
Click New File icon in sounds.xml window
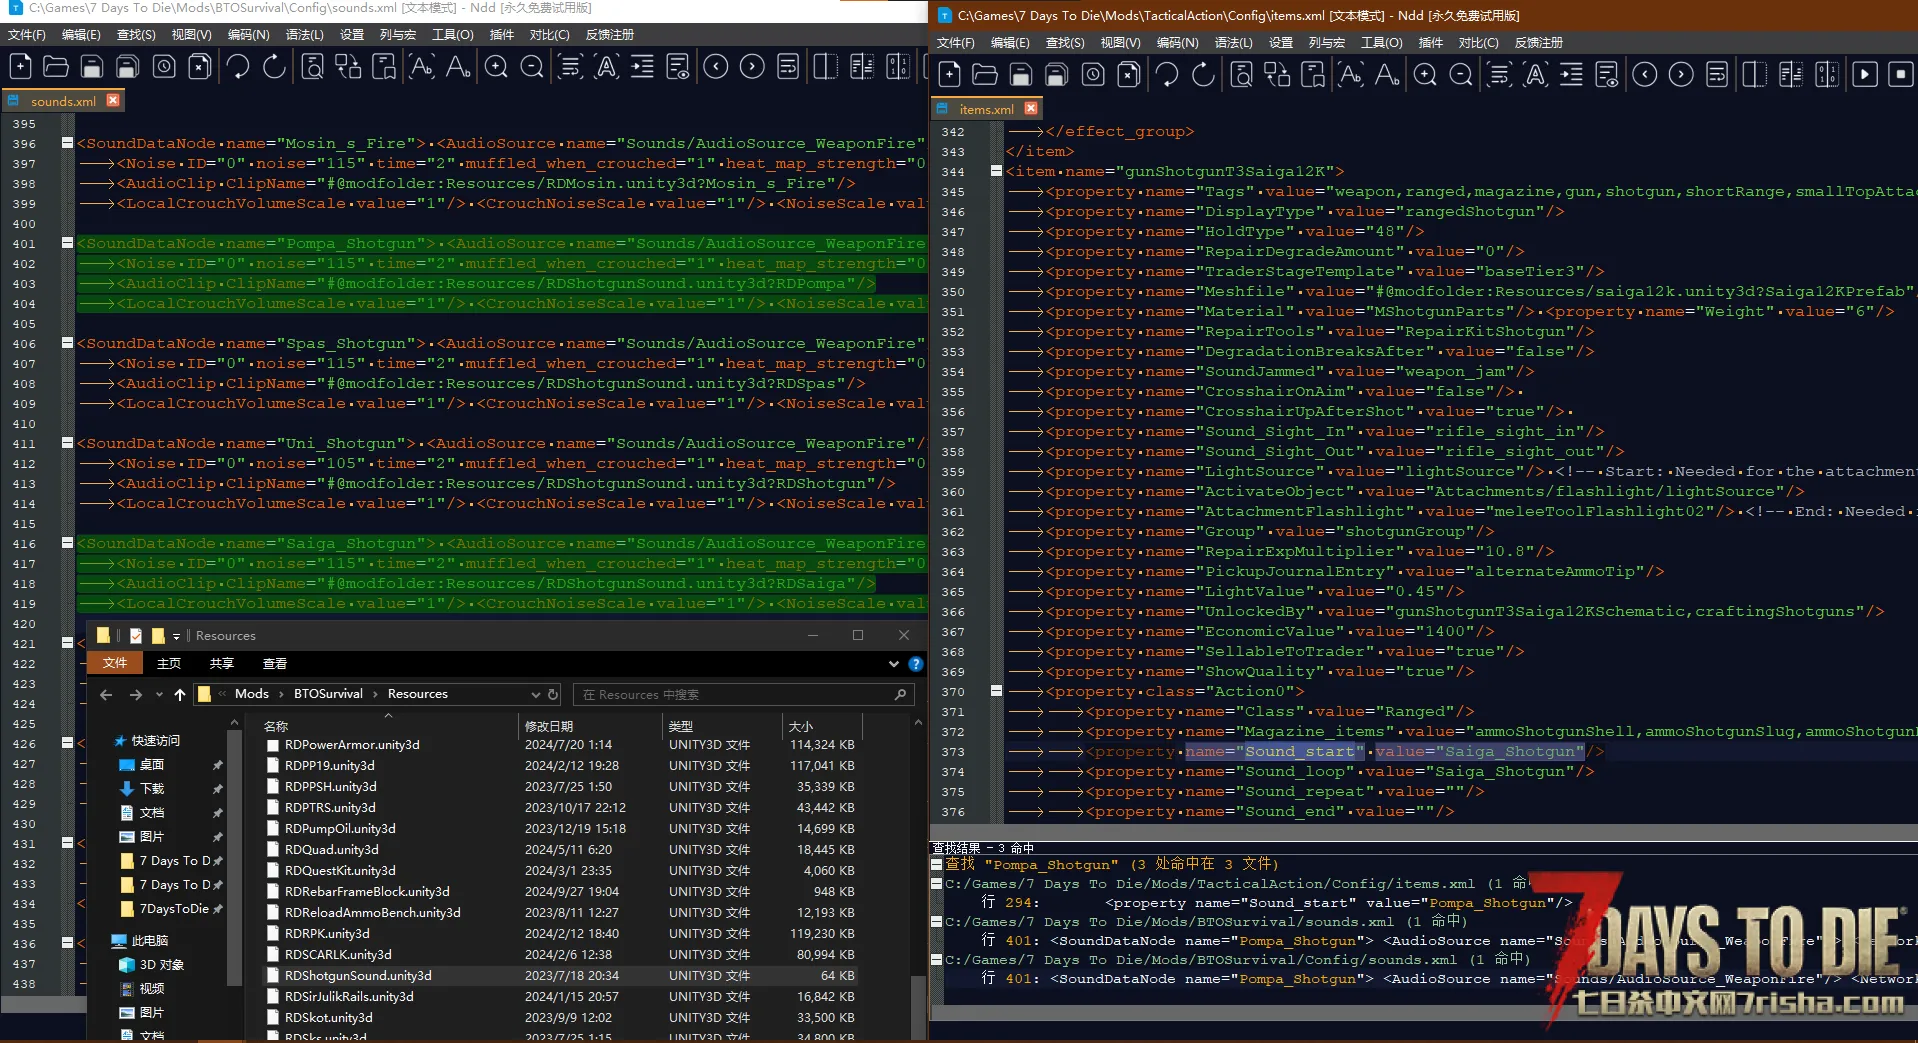[x=20, y=67]
